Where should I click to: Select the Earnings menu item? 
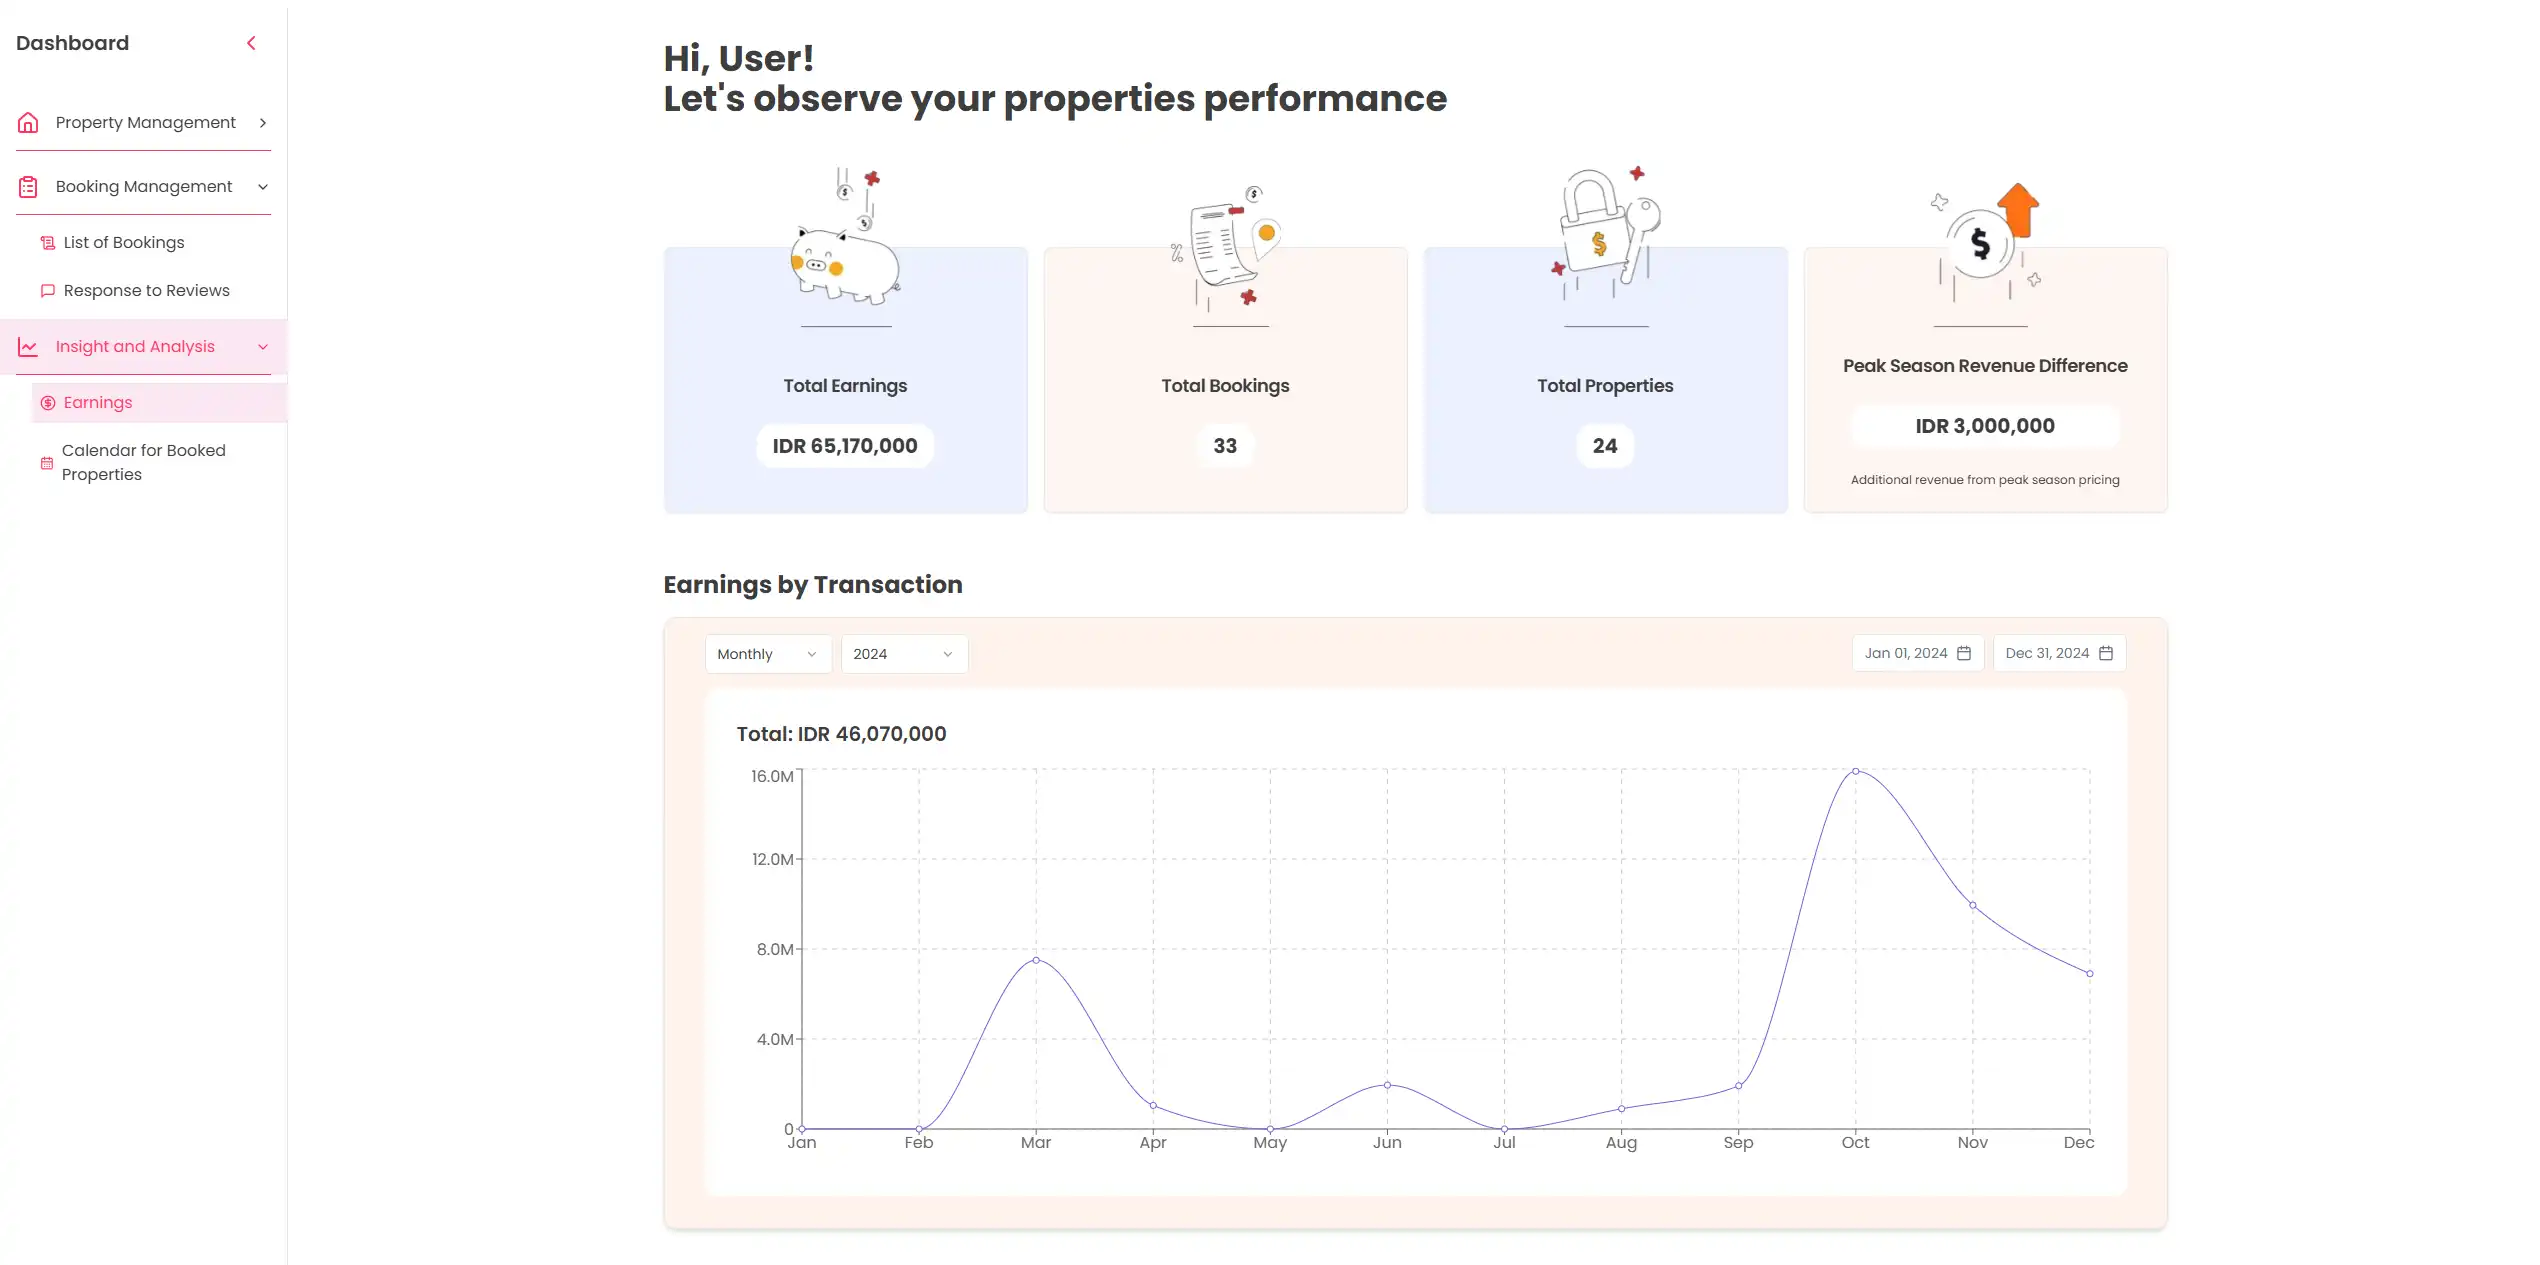click(98, 403)
